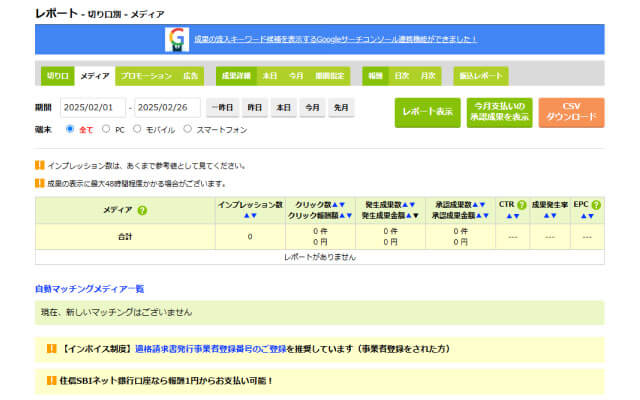Sort 承認成果金額 ascending with the up arrow
Viewport: 640px width, 400px height.
479,216
